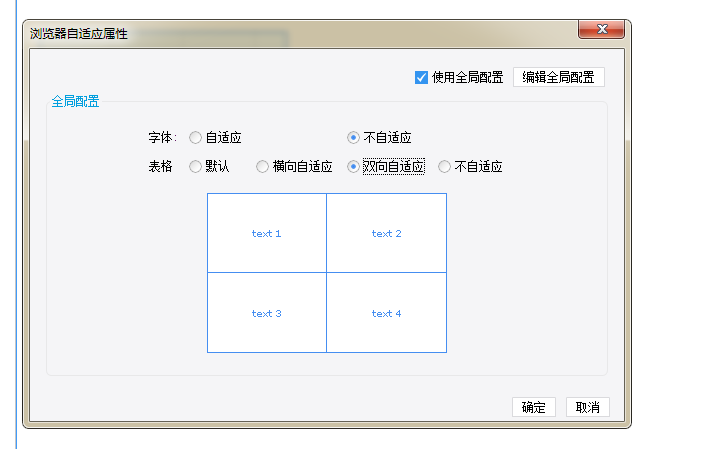This screenshot has width=705, height=449.
Task: Click the text 3 preview cell
Action: point(267,313)
